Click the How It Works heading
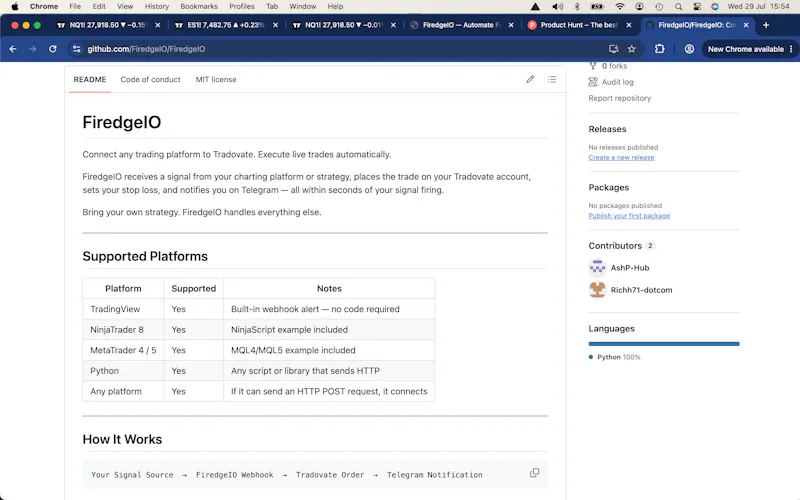800x500 pixels. pyautogui.click(x=122, y=439)
